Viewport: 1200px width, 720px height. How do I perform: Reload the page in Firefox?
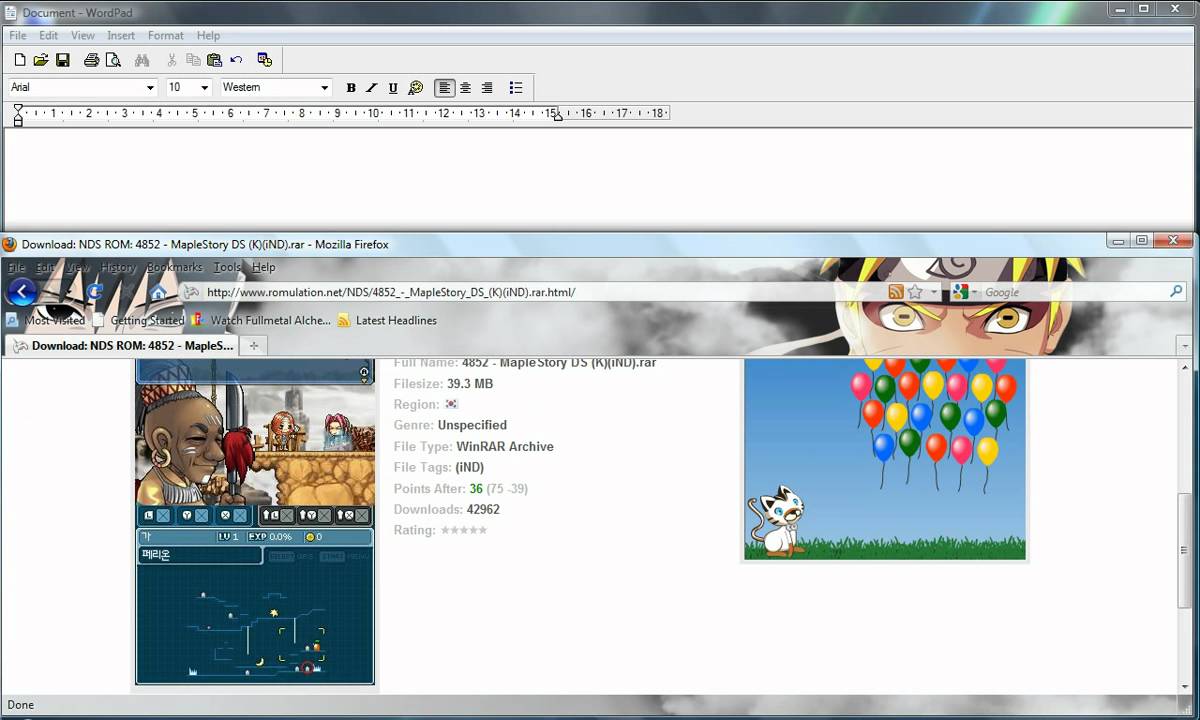[x=95, y=292]
